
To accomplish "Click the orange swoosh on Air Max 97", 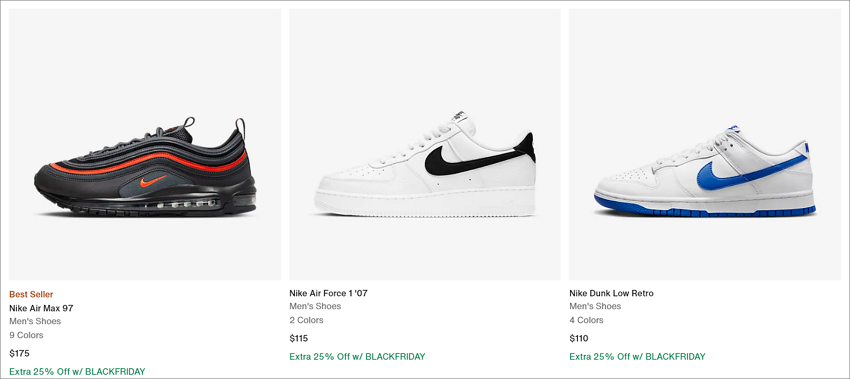I will (153, 181).
